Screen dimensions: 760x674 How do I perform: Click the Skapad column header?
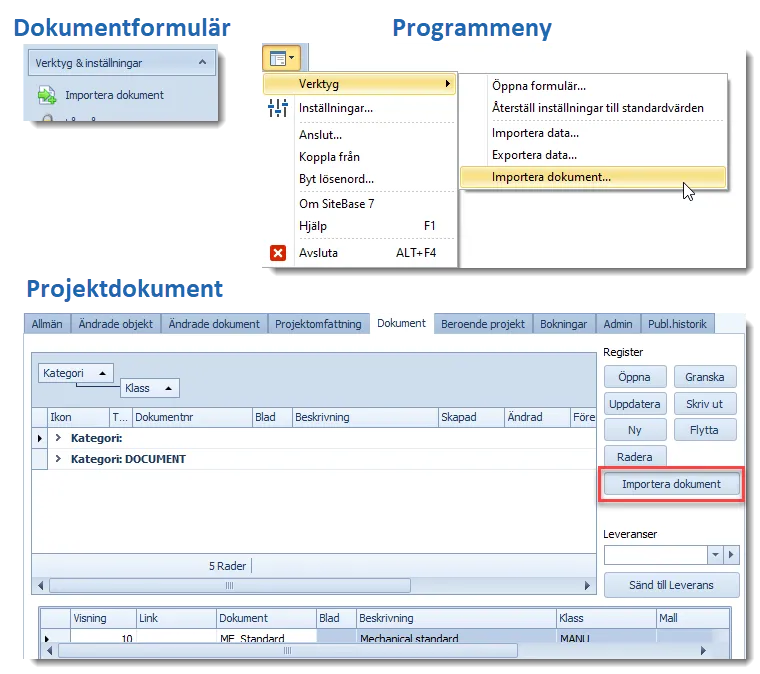pyautogui.click(x=471, y=417)
